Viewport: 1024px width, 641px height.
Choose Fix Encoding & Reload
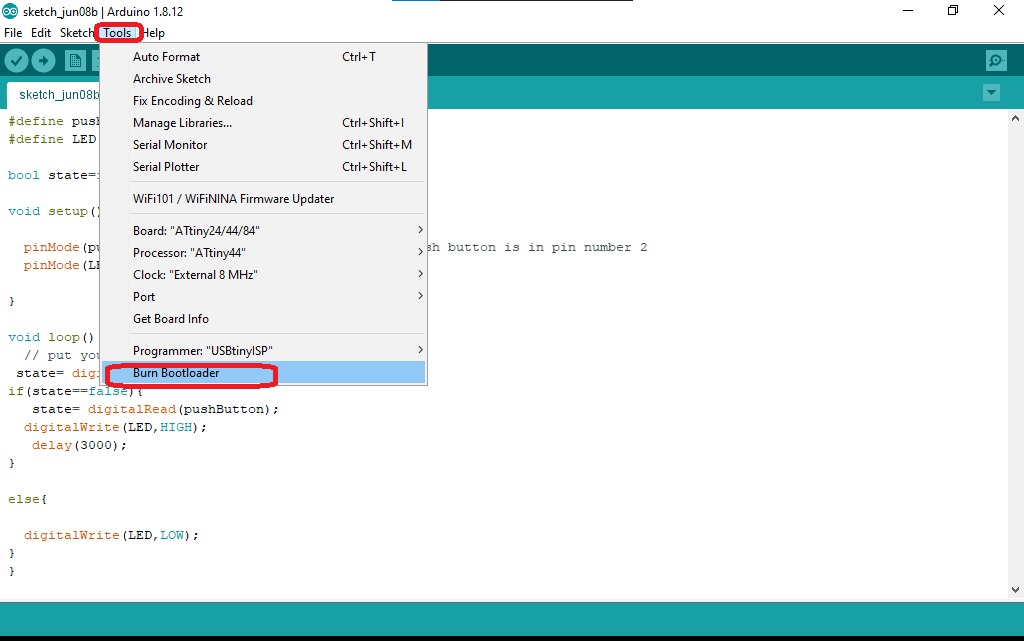264,101
